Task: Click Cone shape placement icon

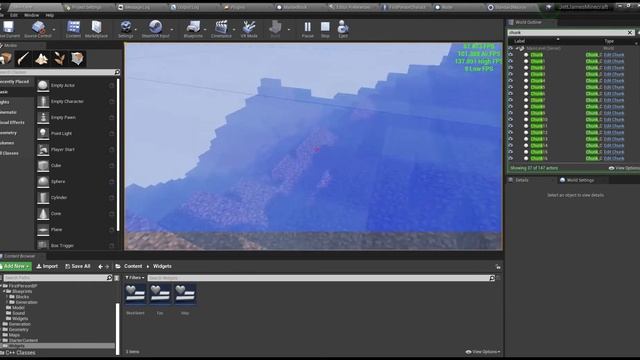Action: [x=43, y=213]
